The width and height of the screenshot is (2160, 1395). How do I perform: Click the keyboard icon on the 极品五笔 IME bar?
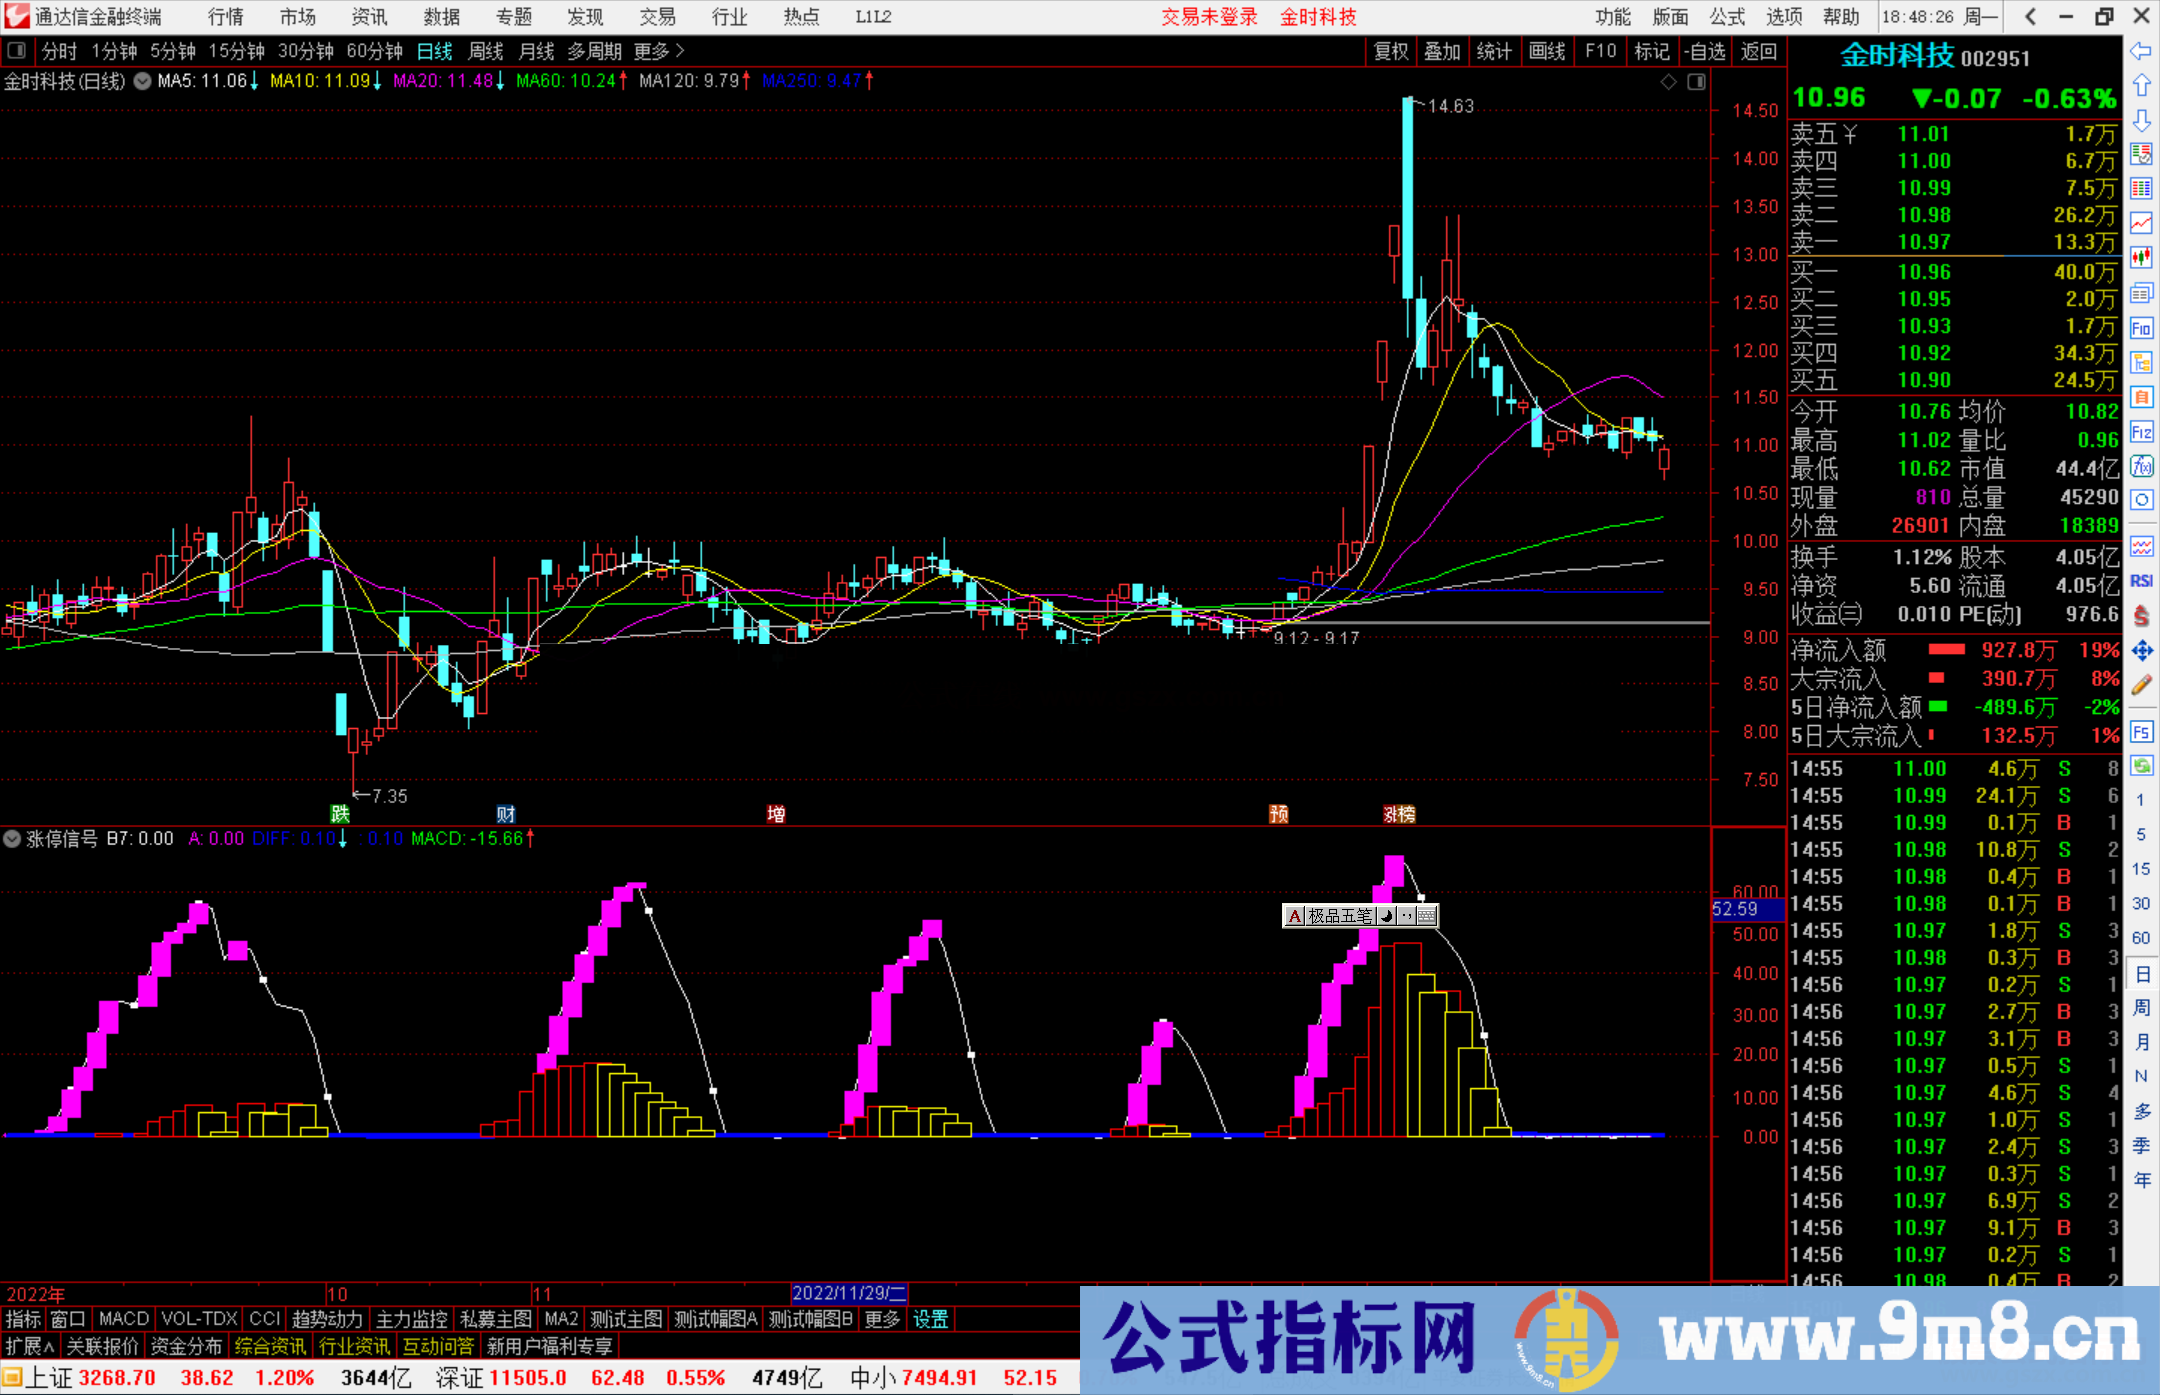tap(1428, 915)
